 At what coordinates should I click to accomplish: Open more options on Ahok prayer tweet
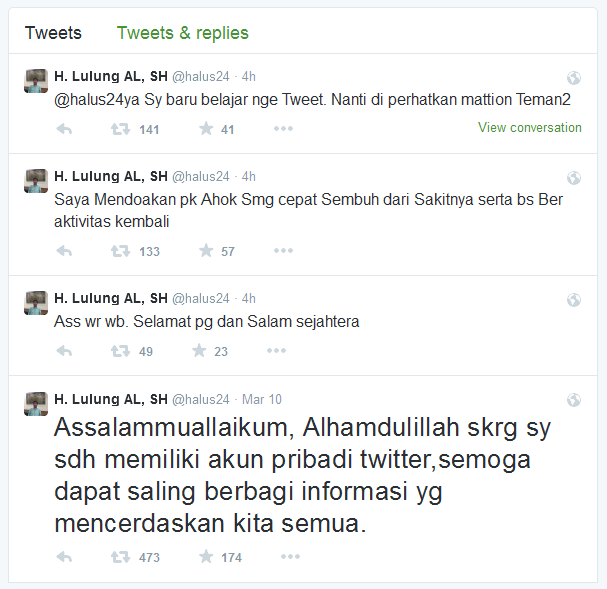(283, 251)
